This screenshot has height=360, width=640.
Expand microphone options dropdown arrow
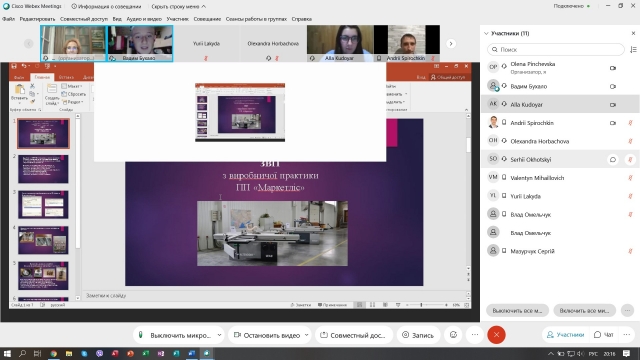[220, 335]
